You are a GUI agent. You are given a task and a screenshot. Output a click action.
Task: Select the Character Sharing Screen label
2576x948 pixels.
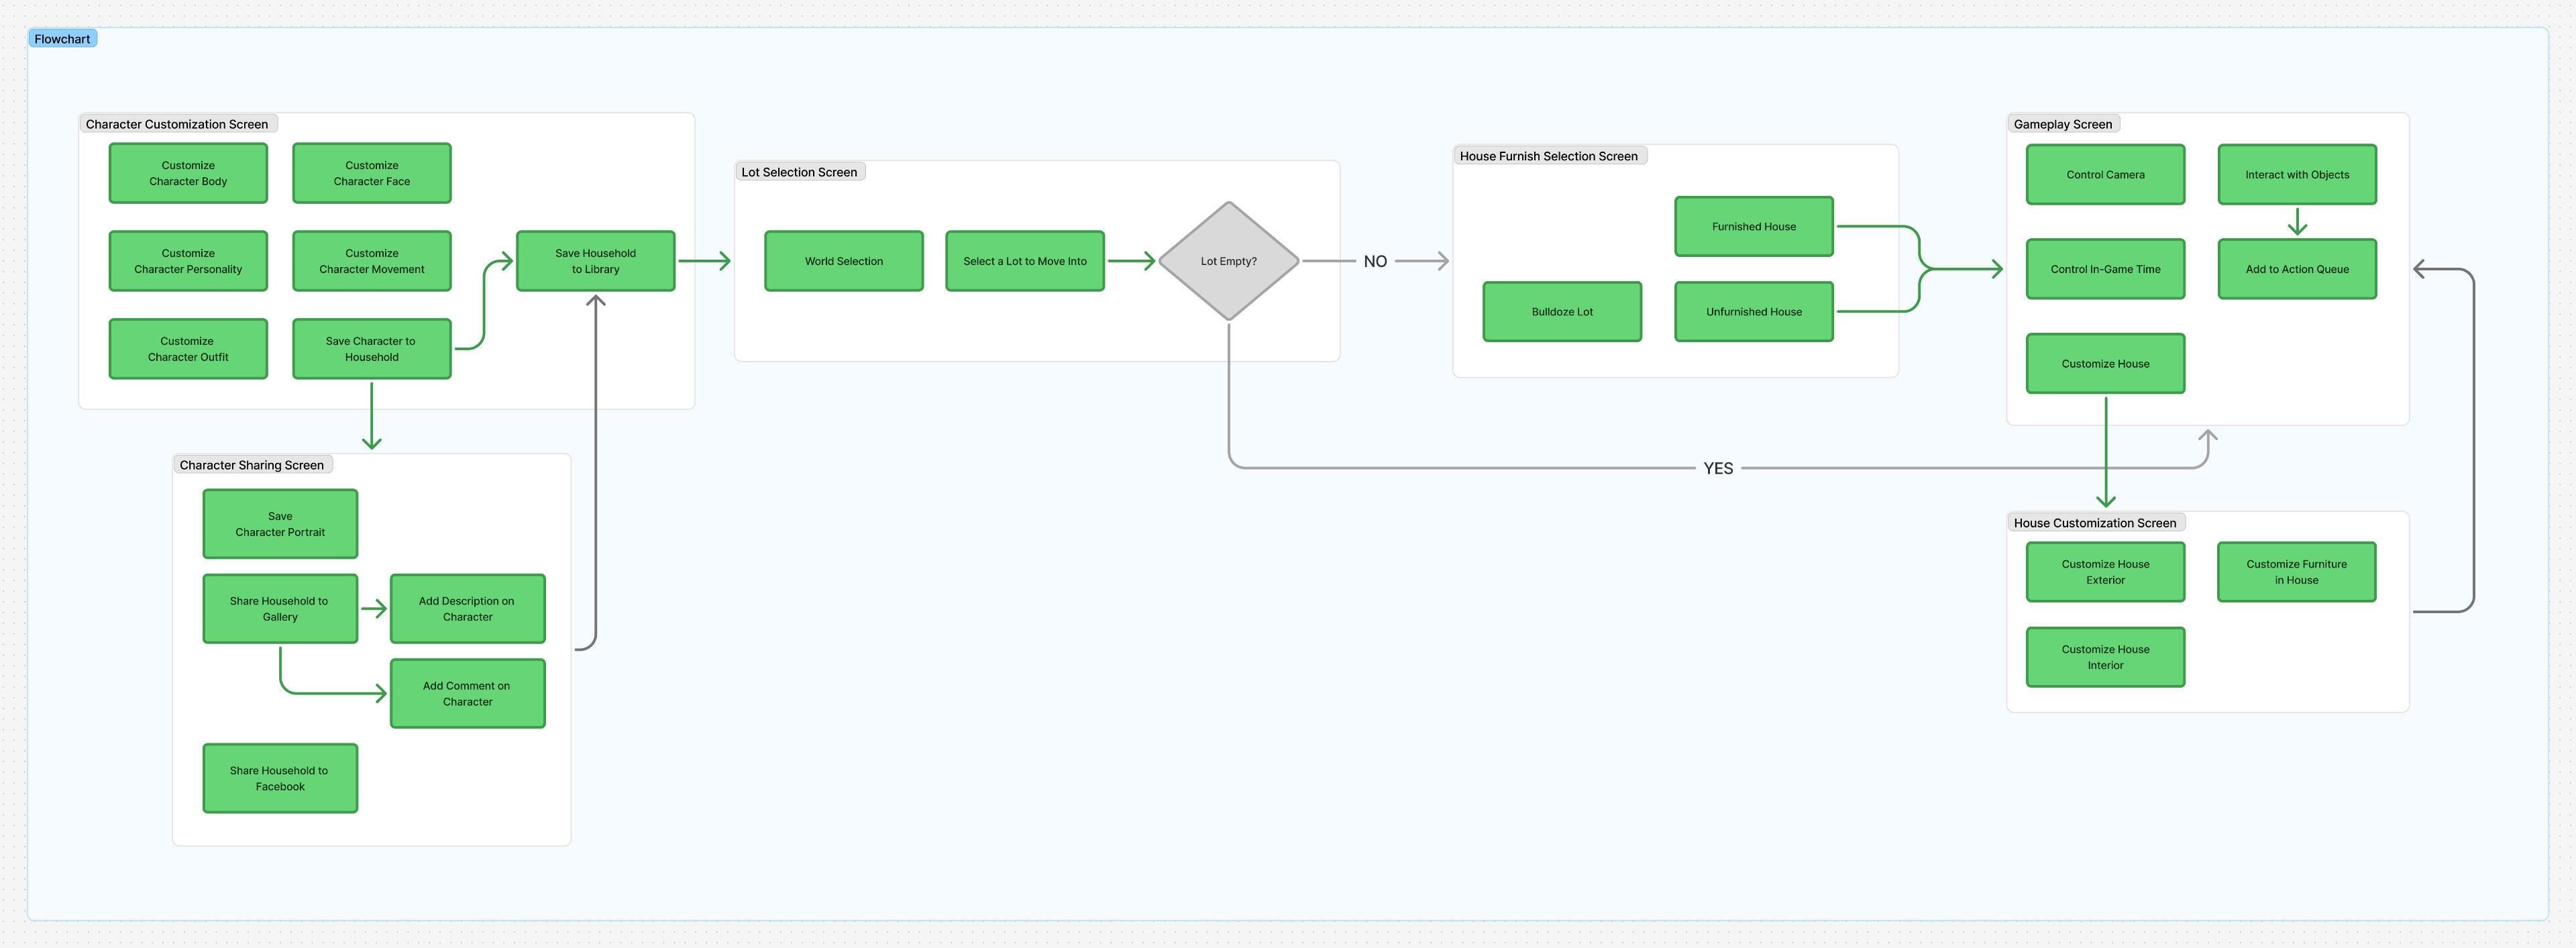click(251, 465)
